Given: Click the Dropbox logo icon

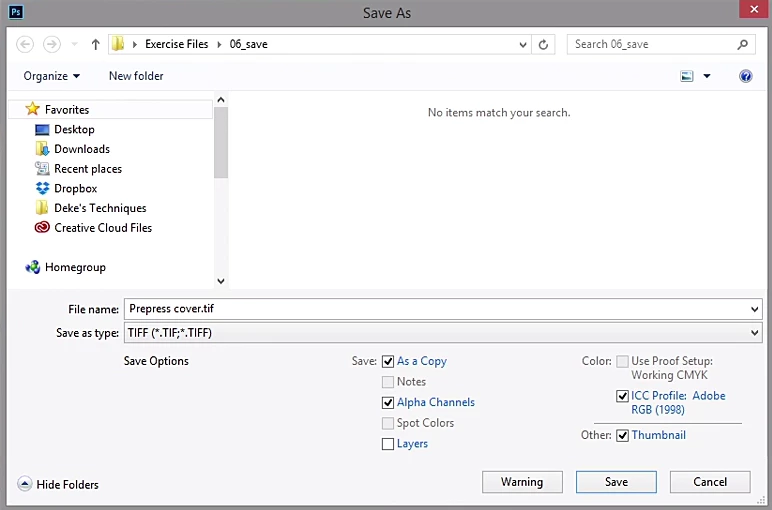Looking at the screenshot, I should [42, 188].
